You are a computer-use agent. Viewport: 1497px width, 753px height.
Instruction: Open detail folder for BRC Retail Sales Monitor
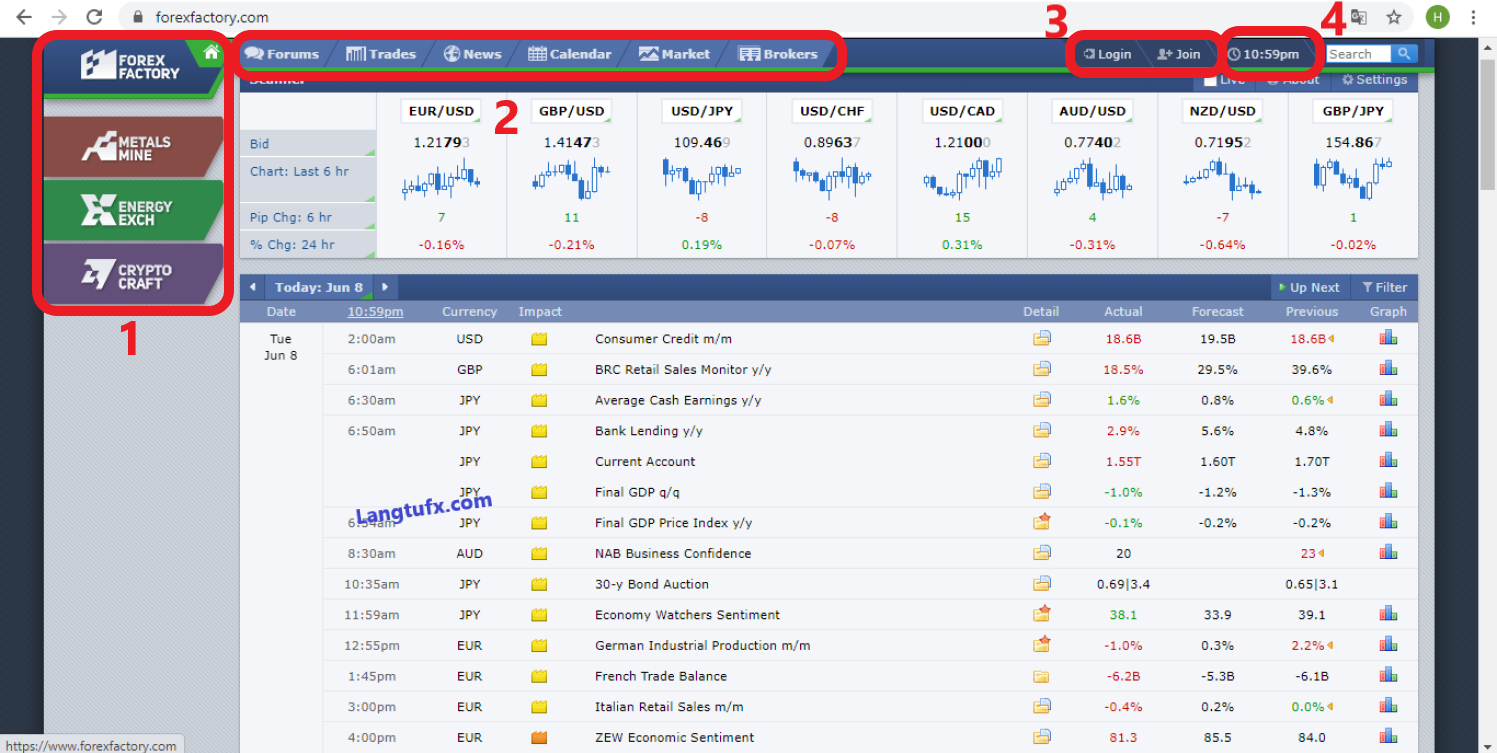1042,369
